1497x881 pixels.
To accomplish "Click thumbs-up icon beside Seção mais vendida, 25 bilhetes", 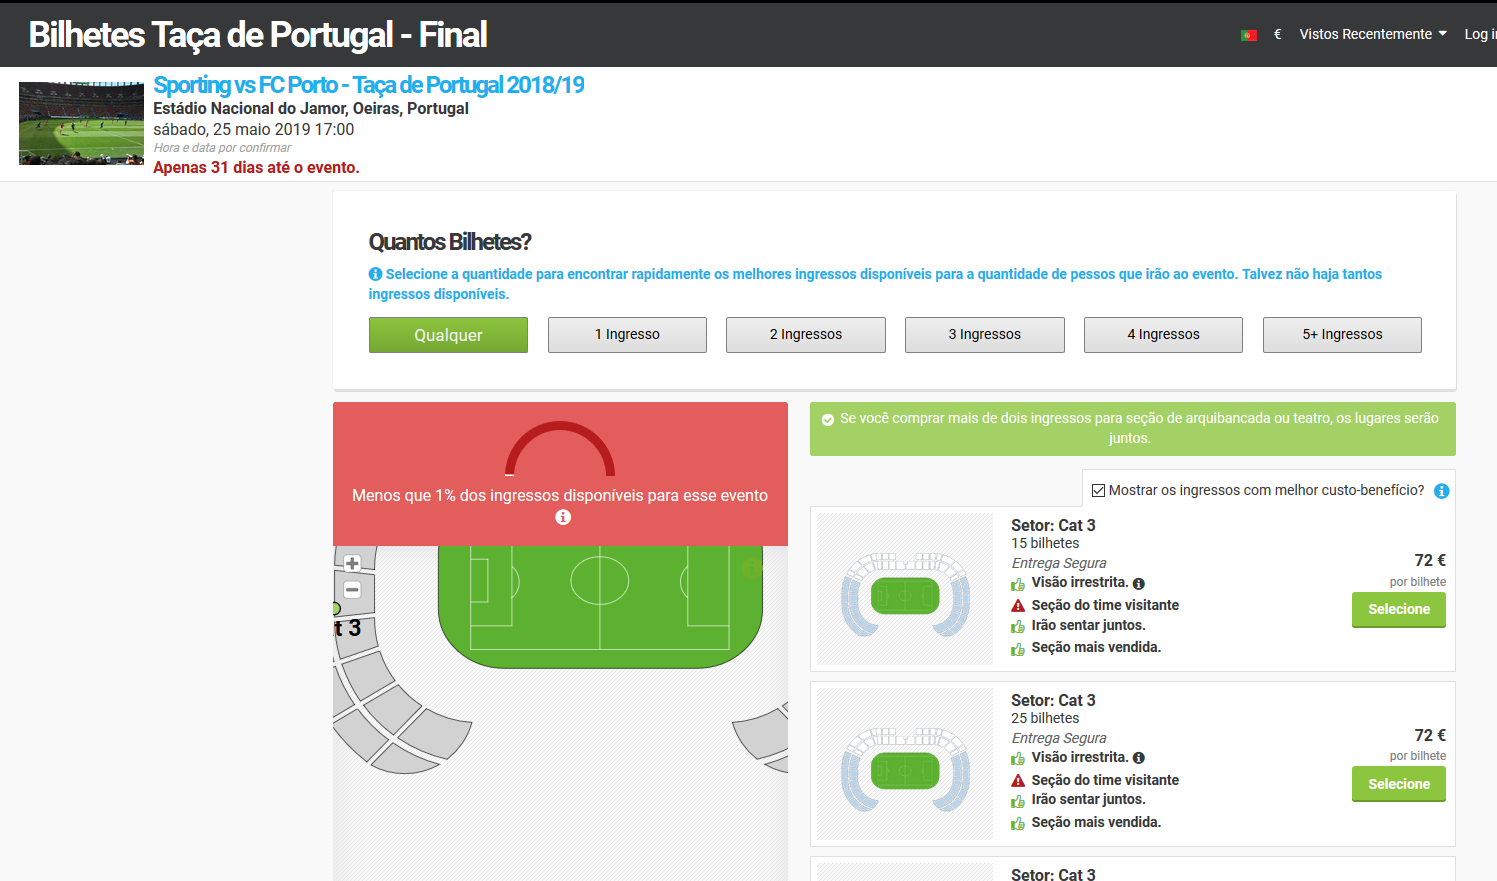I will pos(1018,824).
